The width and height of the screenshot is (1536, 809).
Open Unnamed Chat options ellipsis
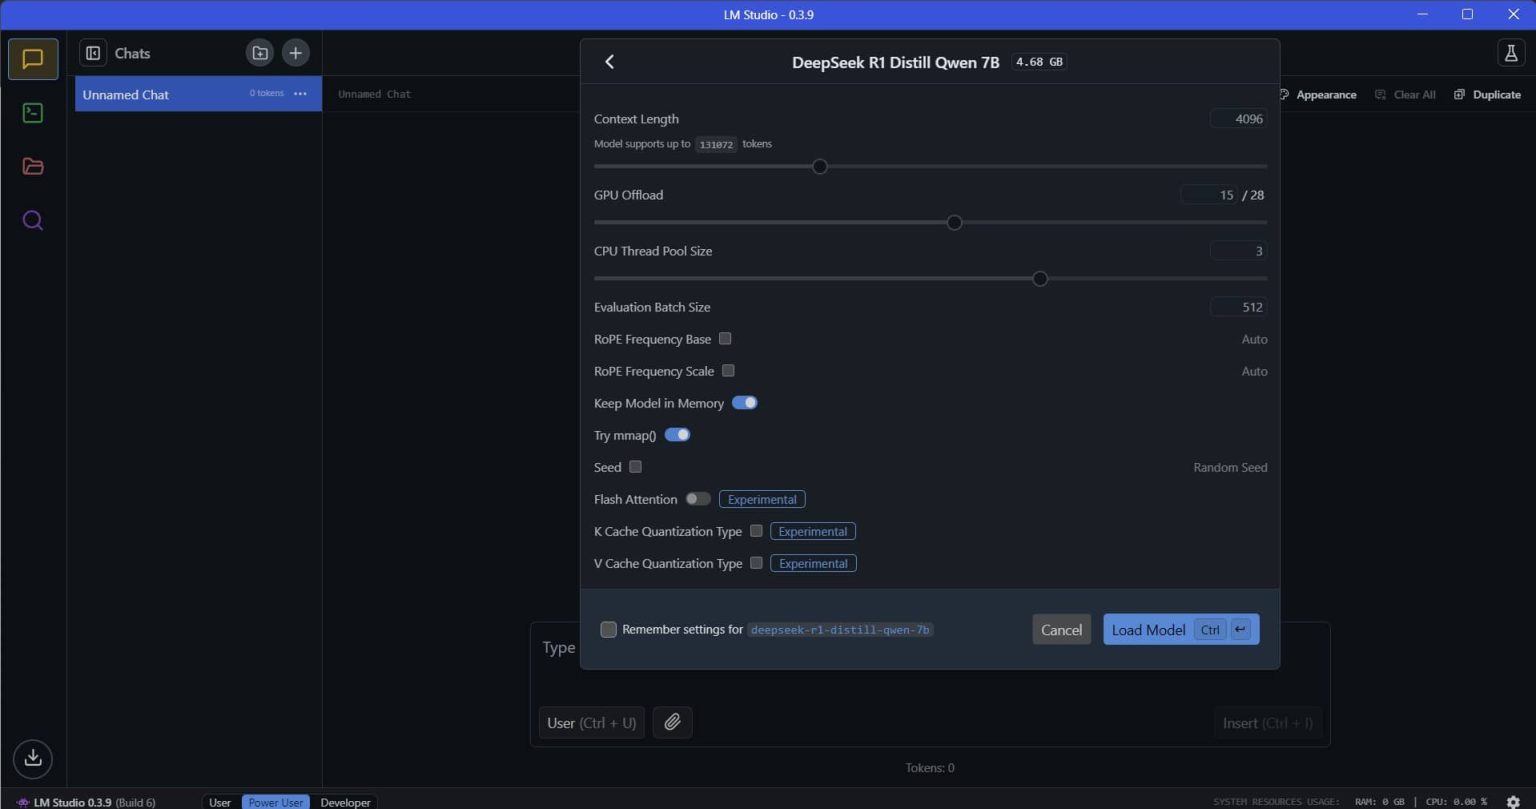click(300, 94)
